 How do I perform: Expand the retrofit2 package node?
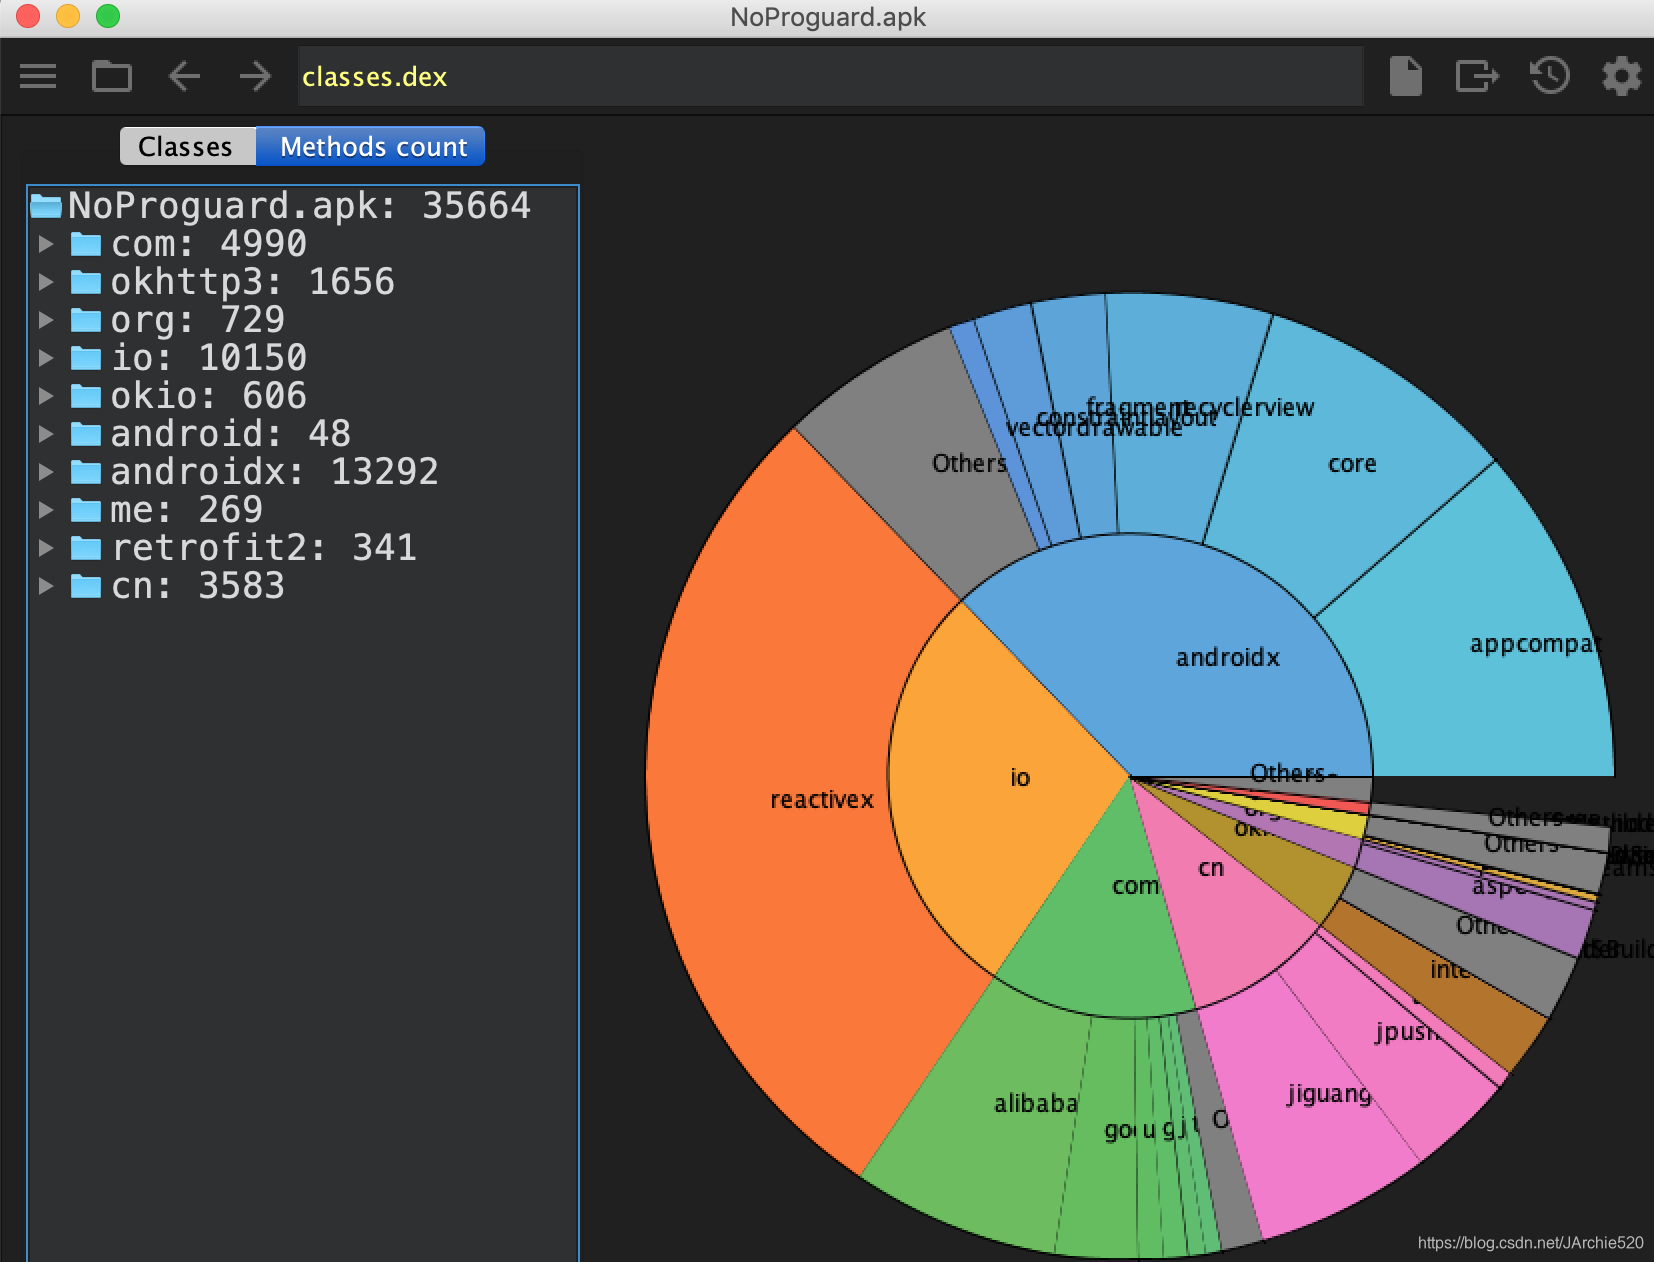coord(45,548)
